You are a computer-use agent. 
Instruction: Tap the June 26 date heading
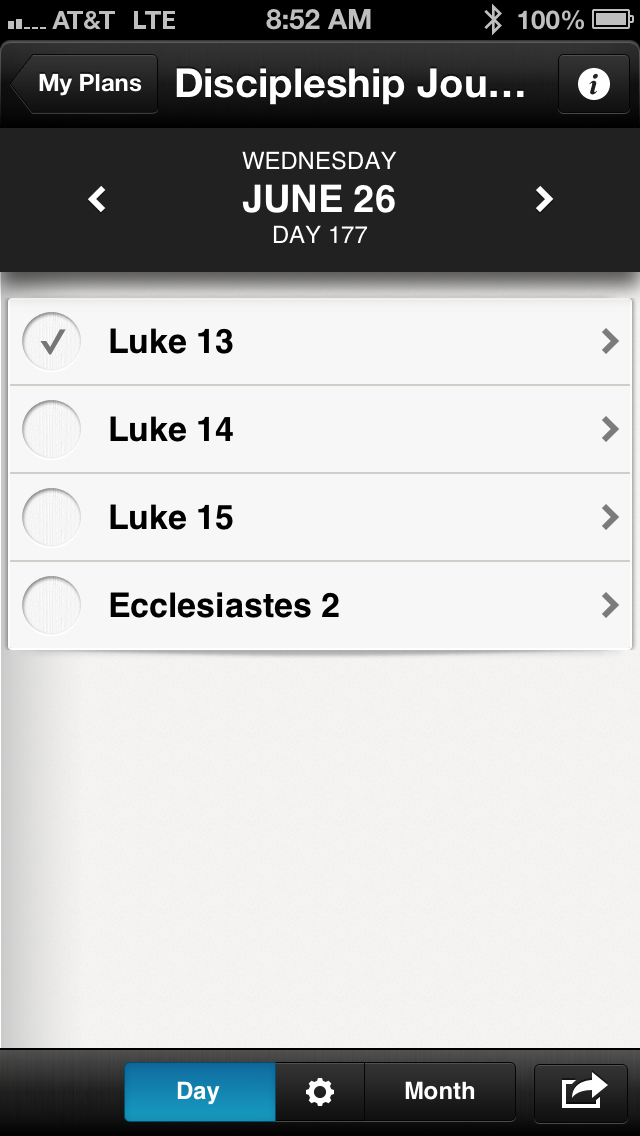point(319,200)
